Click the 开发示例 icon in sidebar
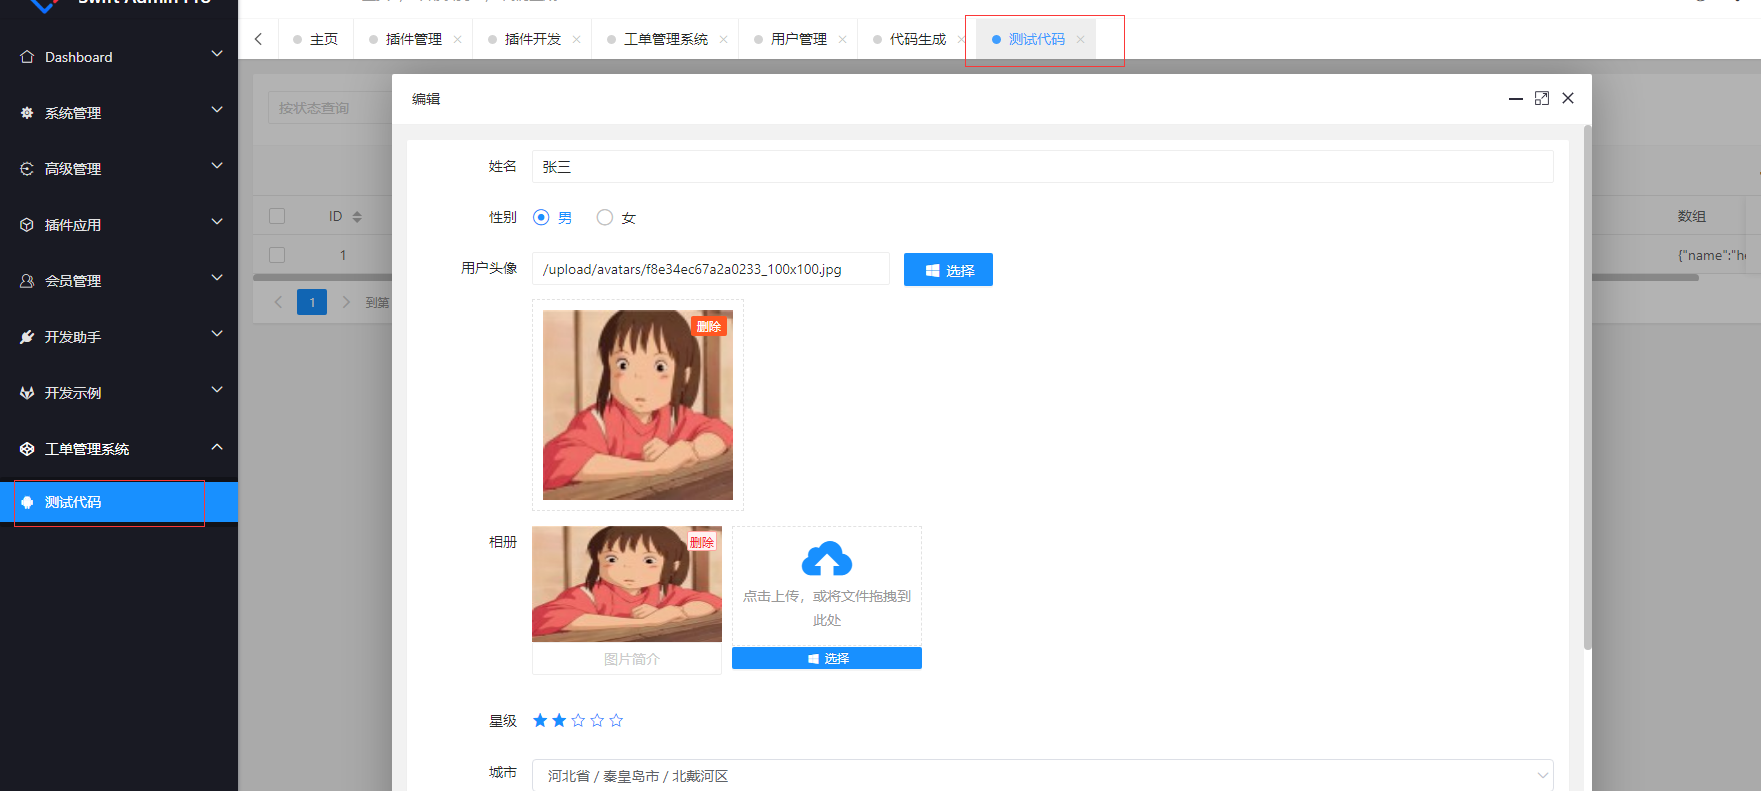 (27, 393)
